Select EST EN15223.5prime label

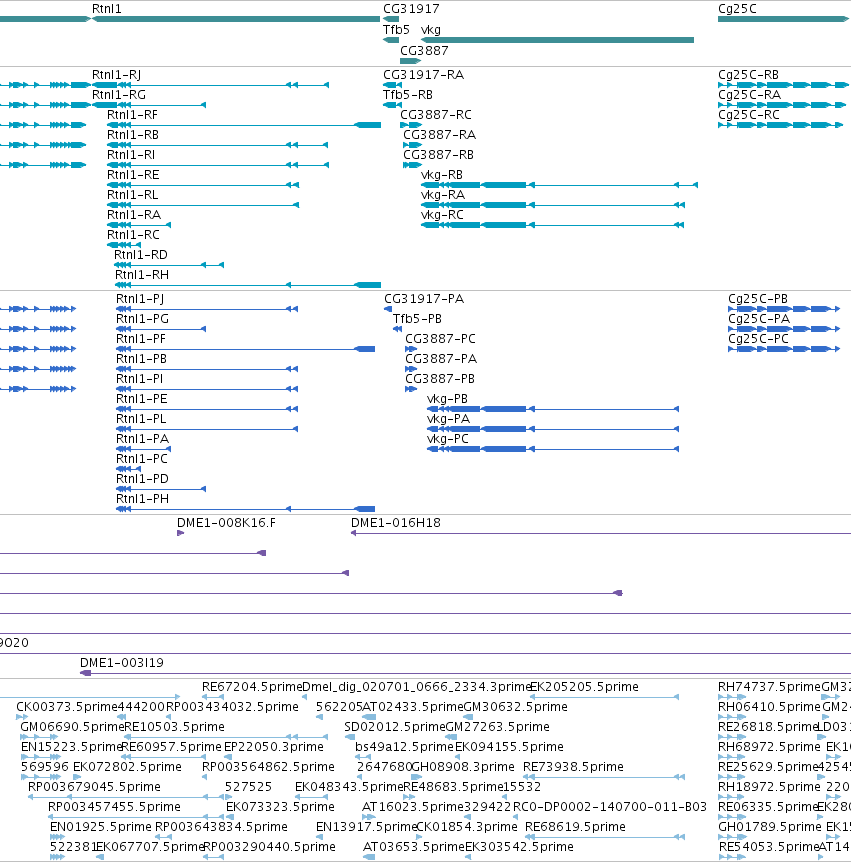tap(71, 747)
